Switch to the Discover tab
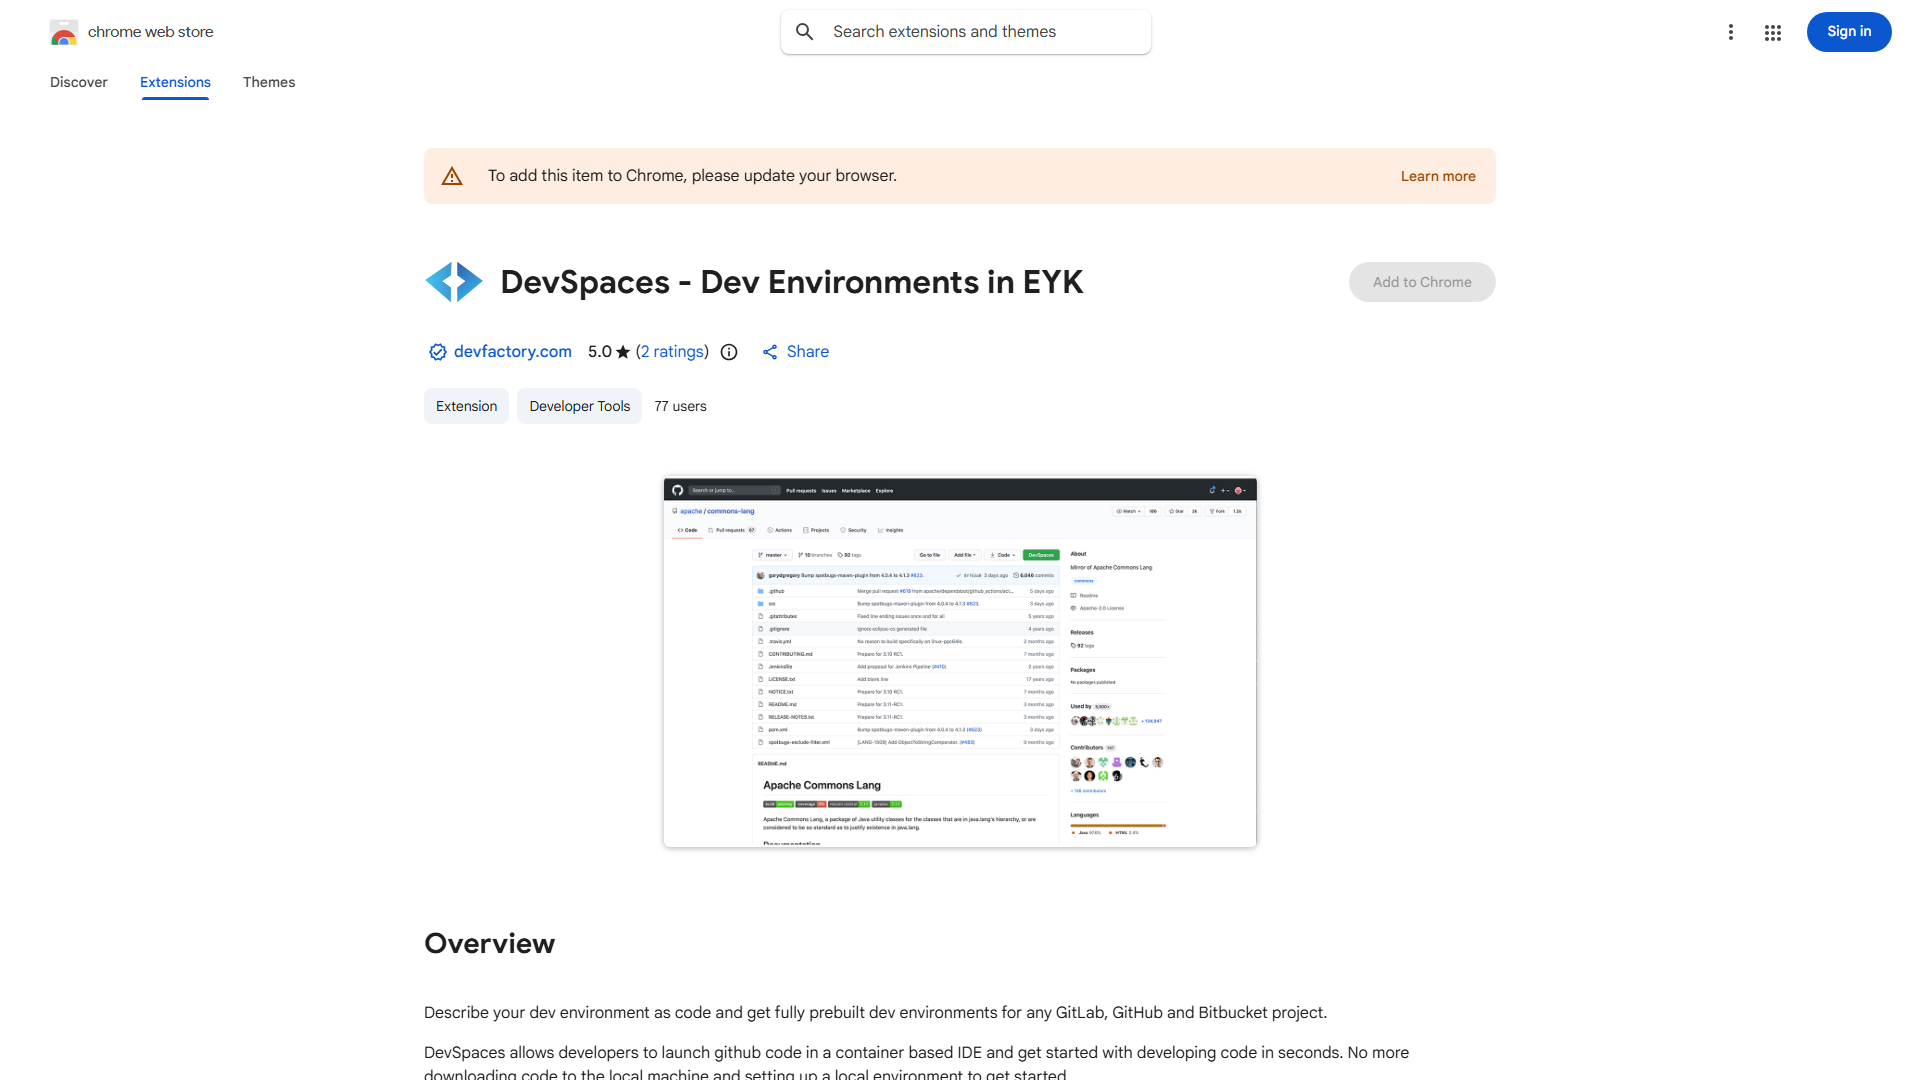Image resolution: width=1920 pixels, height=1080 pixels. (78, 82)
